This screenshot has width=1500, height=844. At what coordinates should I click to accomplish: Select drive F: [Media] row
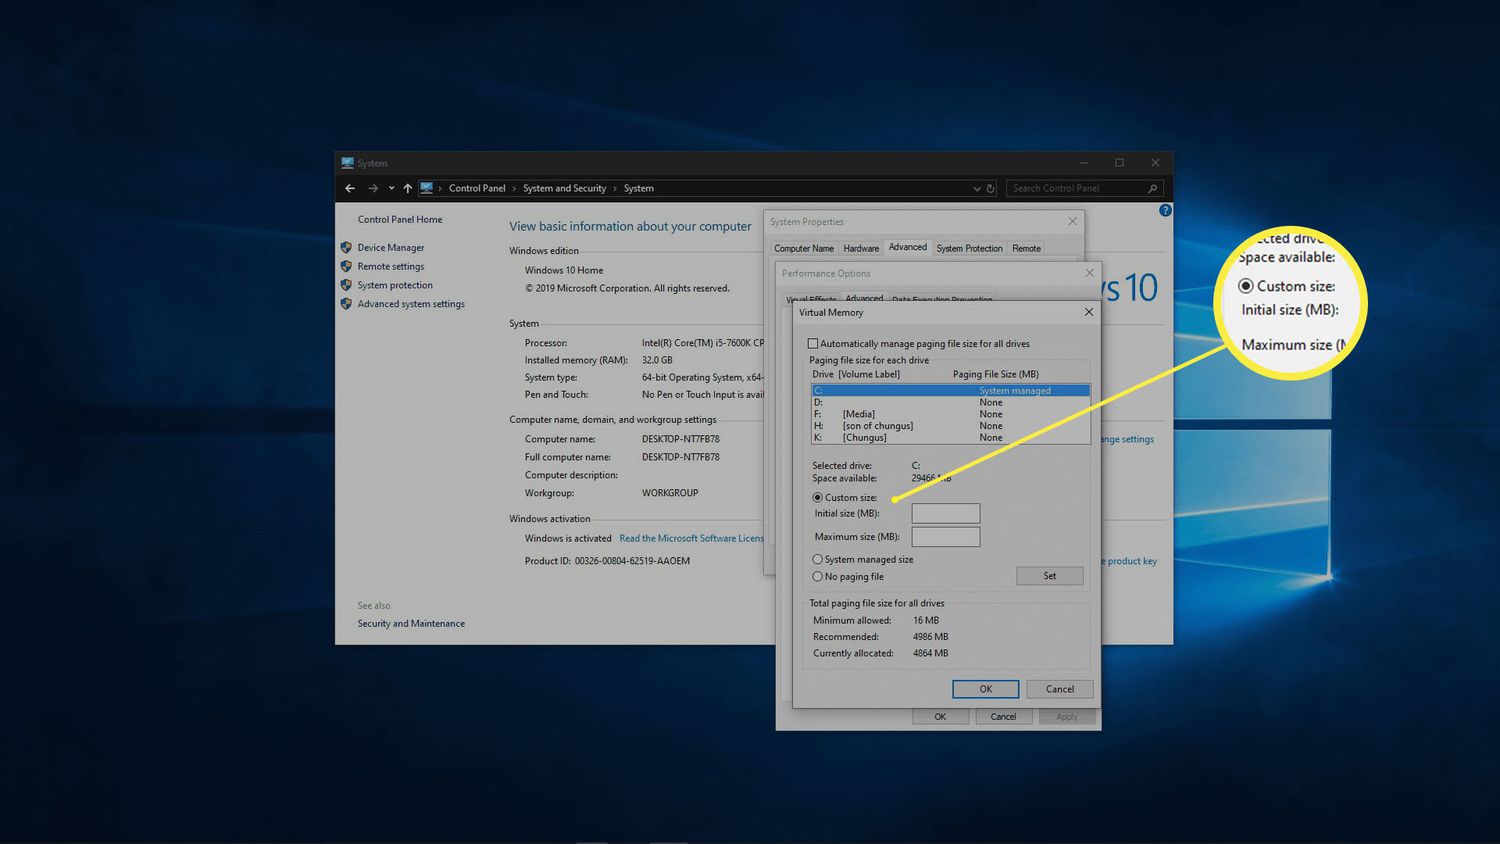pyautogui.click(x=950, y=414)
